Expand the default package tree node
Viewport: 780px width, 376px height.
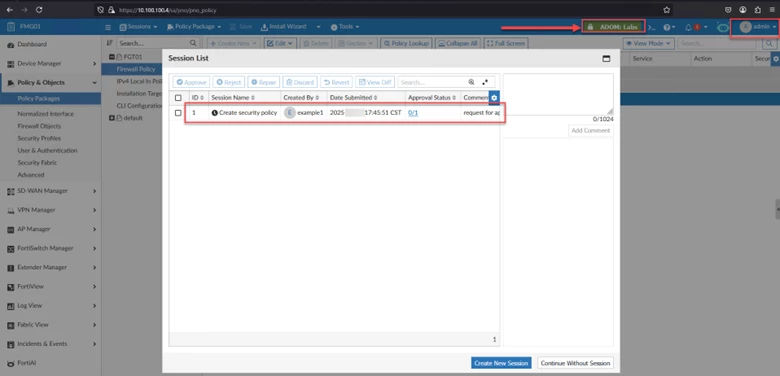pyautogui.click(x=112, y=118)
